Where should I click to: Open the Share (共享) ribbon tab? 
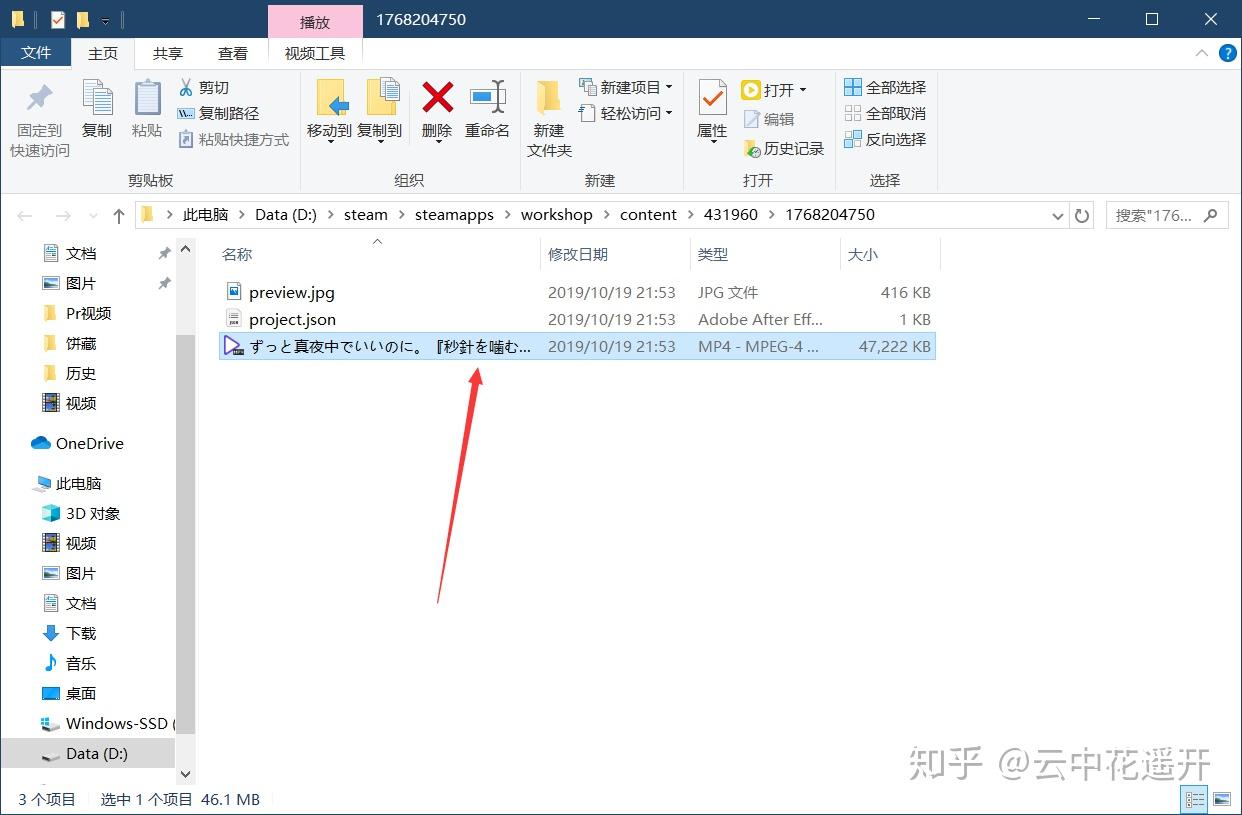coord(168,54)
